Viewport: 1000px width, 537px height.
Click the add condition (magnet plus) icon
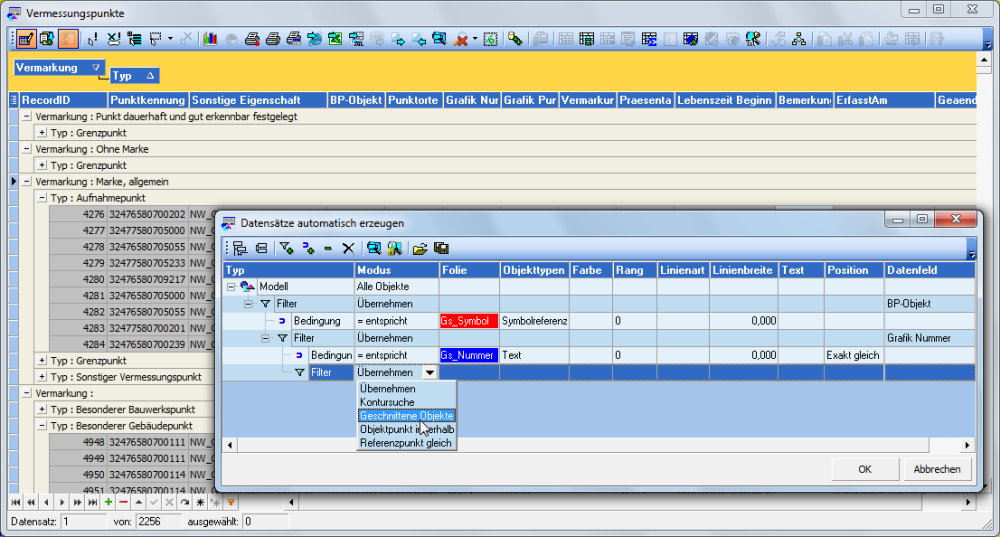click(x=308, y=248)
